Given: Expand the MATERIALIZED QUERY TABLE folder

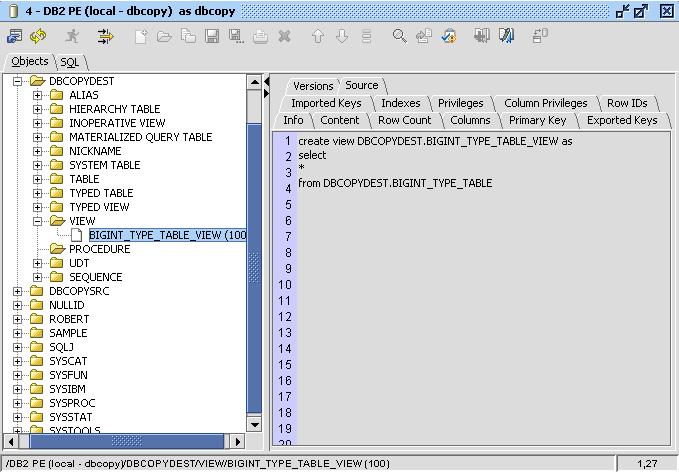Looking at the screenshot, I should pos(38,137).
